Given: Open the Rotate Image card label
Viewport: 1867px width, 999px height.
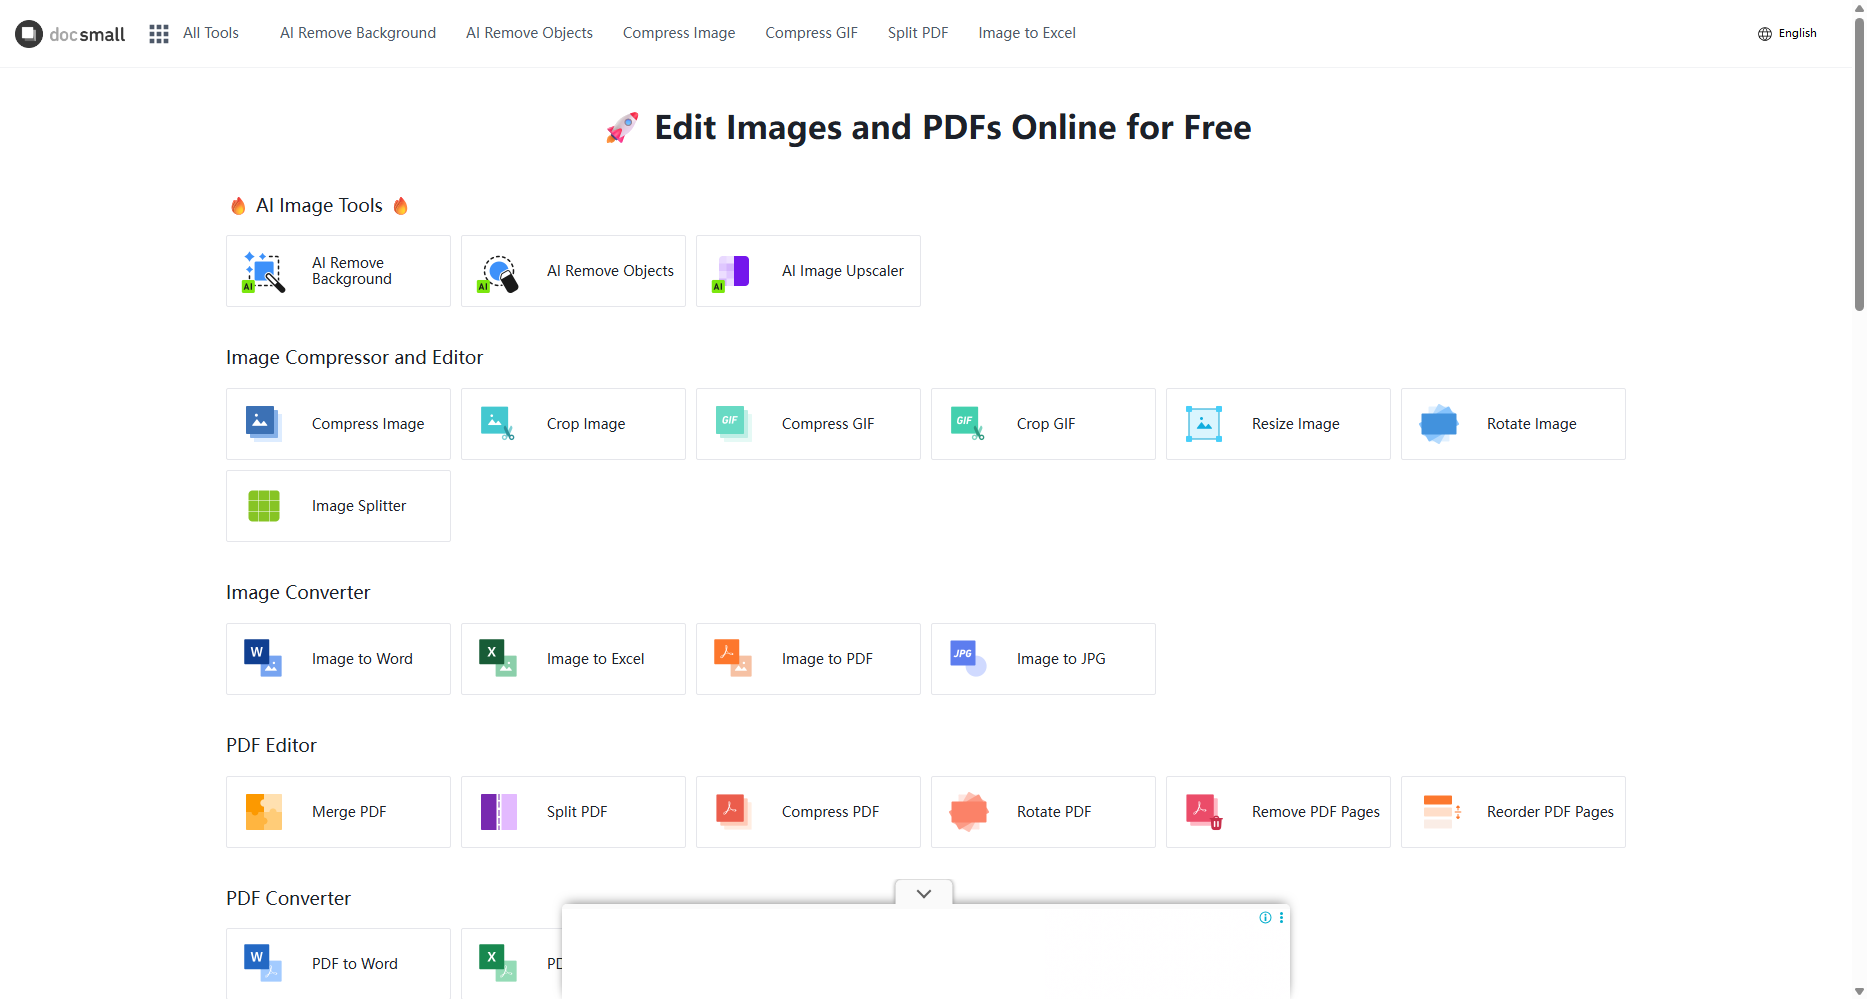Looking at the screenshot, I should (x=1532, y=424).
